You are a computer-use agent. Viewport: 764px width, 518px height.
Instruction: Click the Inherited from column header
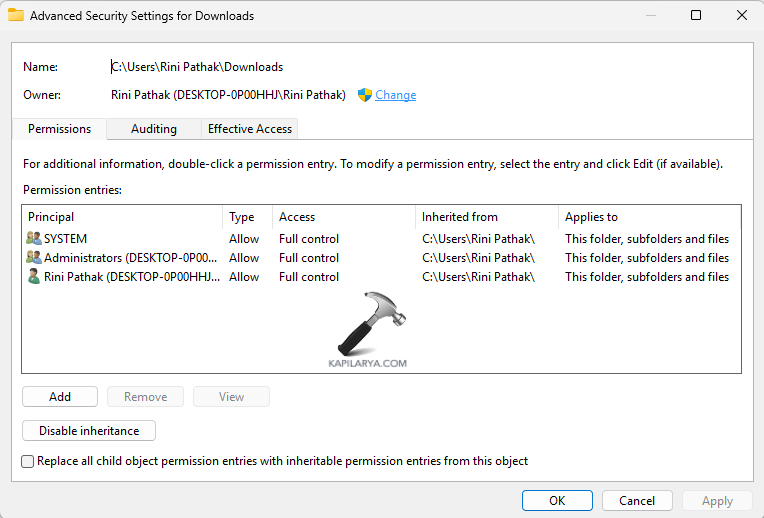tap(485, 217)
